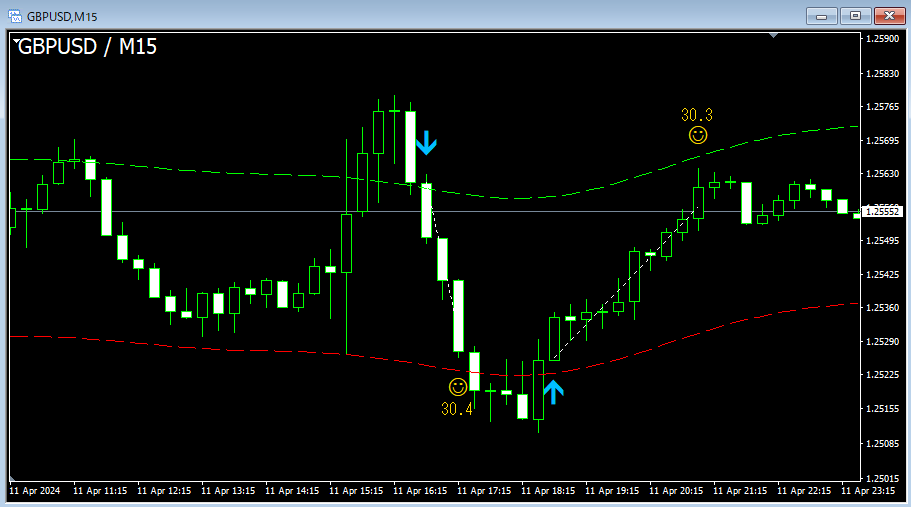Click the 11 Apr 20:15 time label
The width and height of the screenshot is (911, 507).
pos(676,491)
